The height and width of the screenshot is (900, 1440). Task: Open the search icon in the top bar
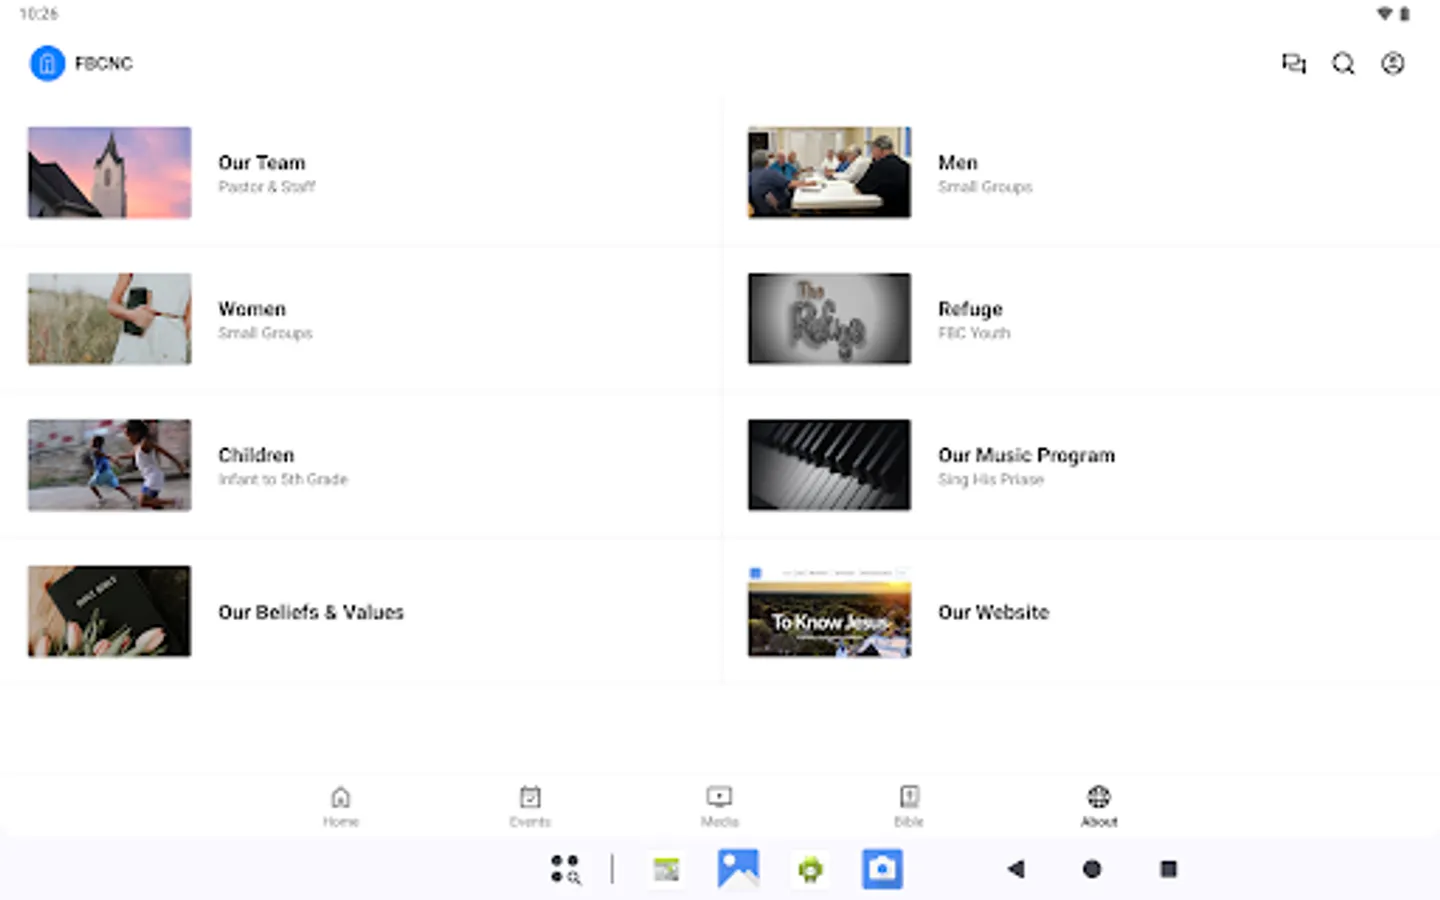point(1343,63)
